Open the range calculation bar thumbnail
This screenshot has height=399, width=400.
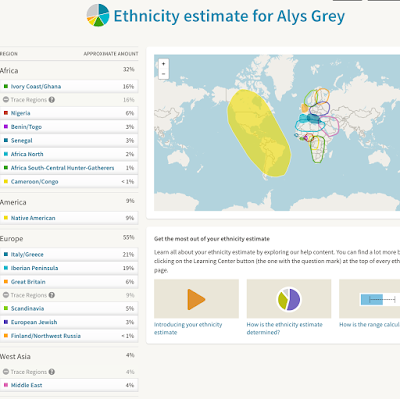[x=369, y=299]
